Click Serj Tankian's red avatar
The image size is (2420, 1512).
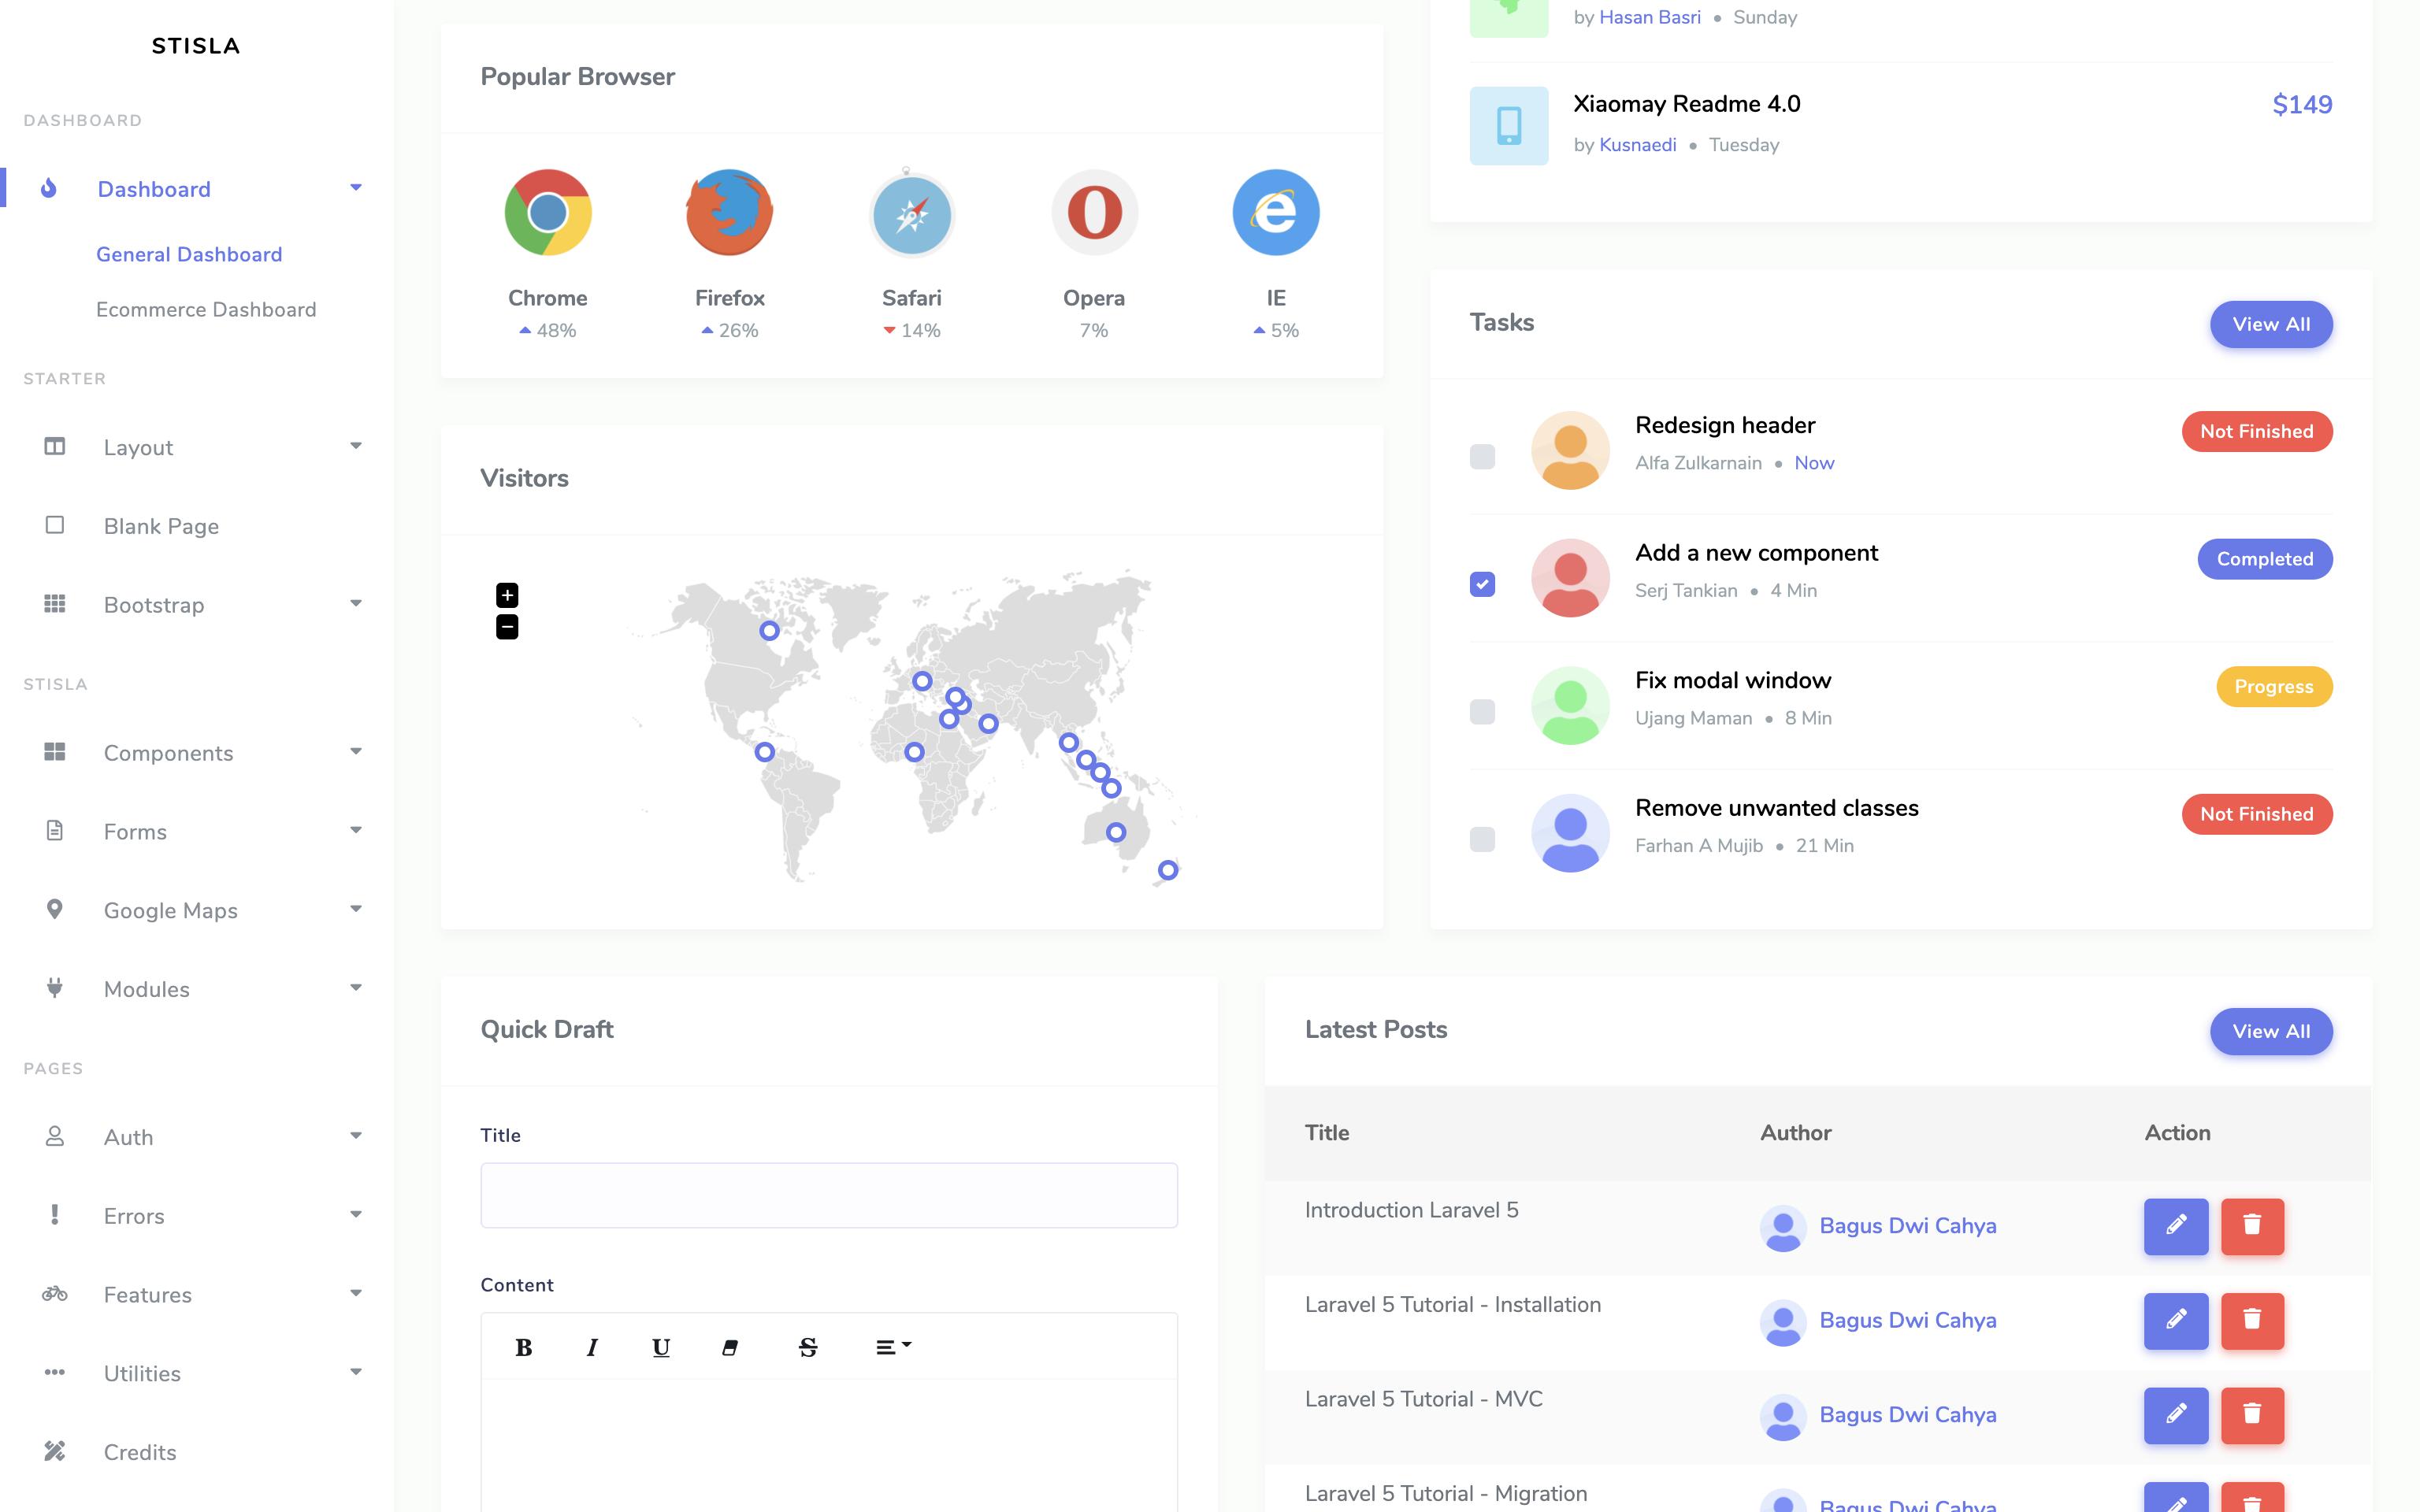[x=1570, y=578]
